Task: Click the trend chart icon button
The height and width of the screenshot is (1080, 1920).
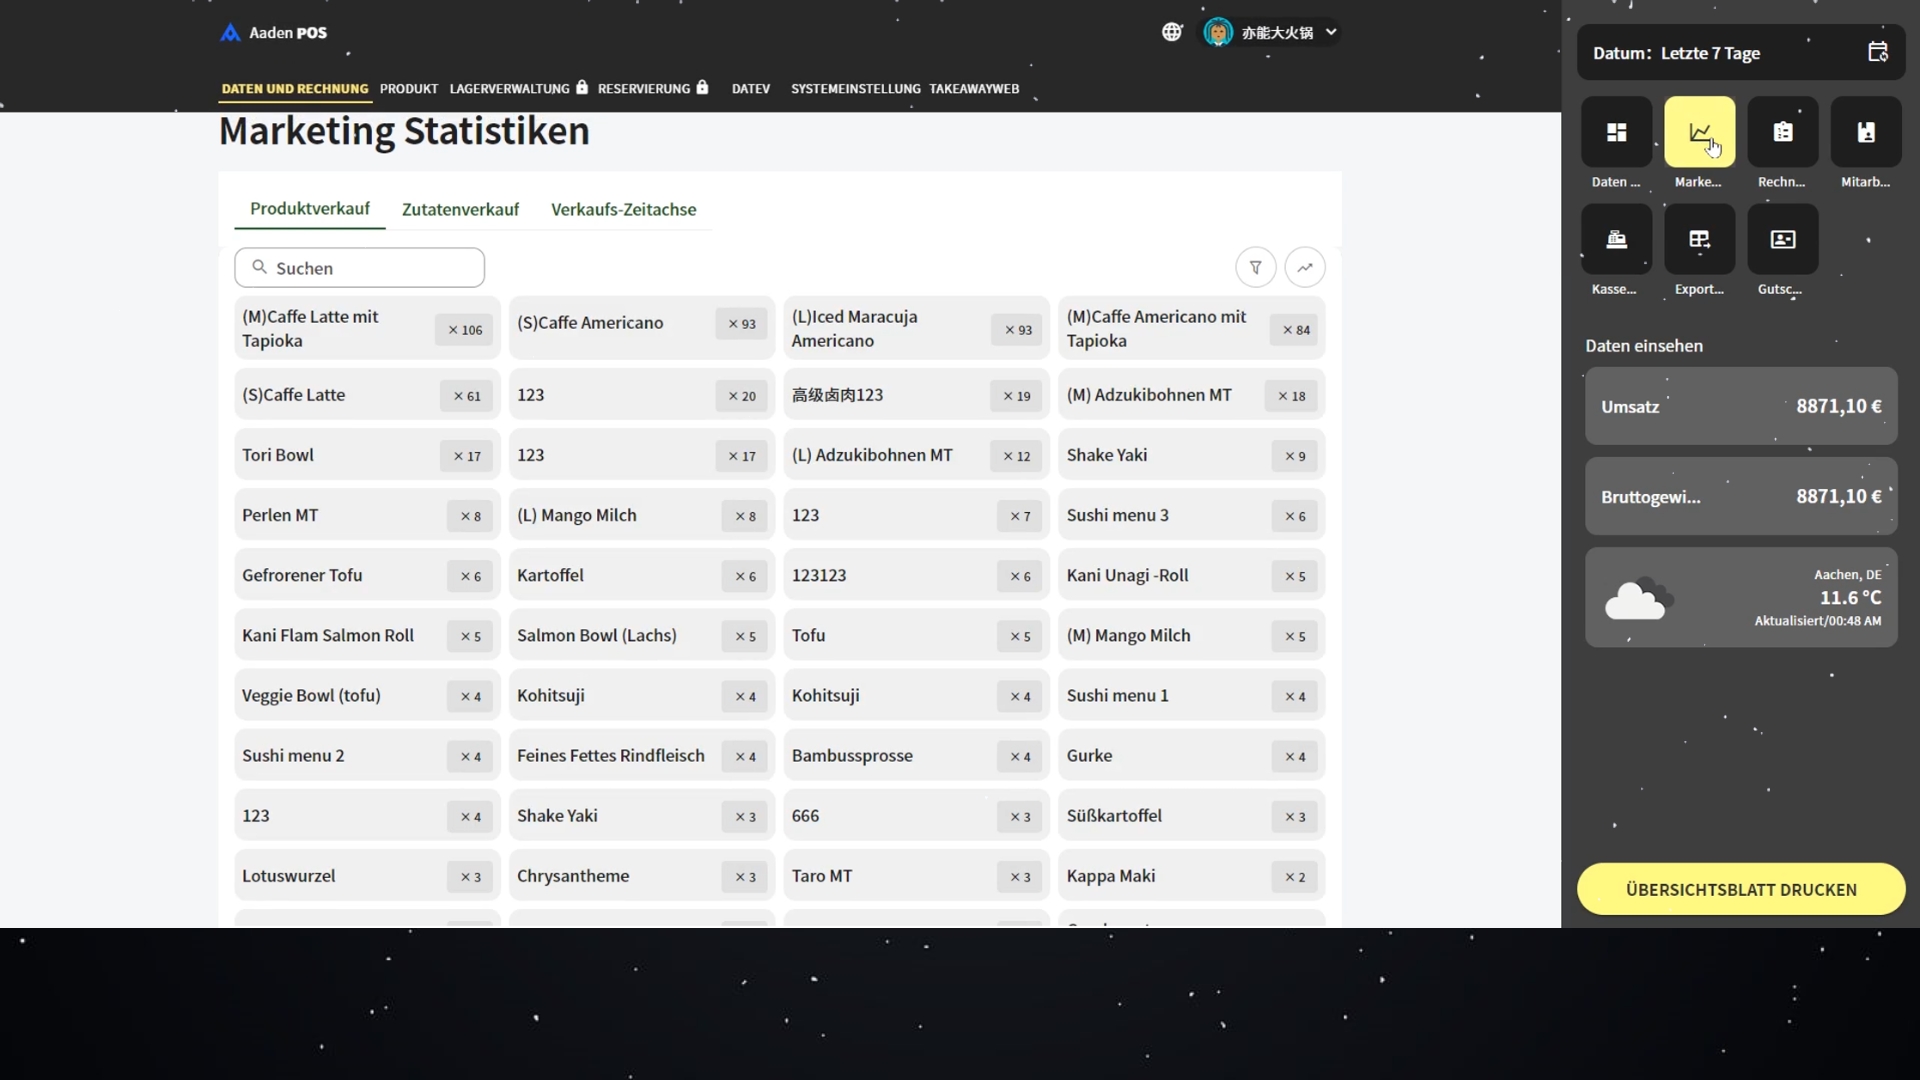Action: point(1304,267)
